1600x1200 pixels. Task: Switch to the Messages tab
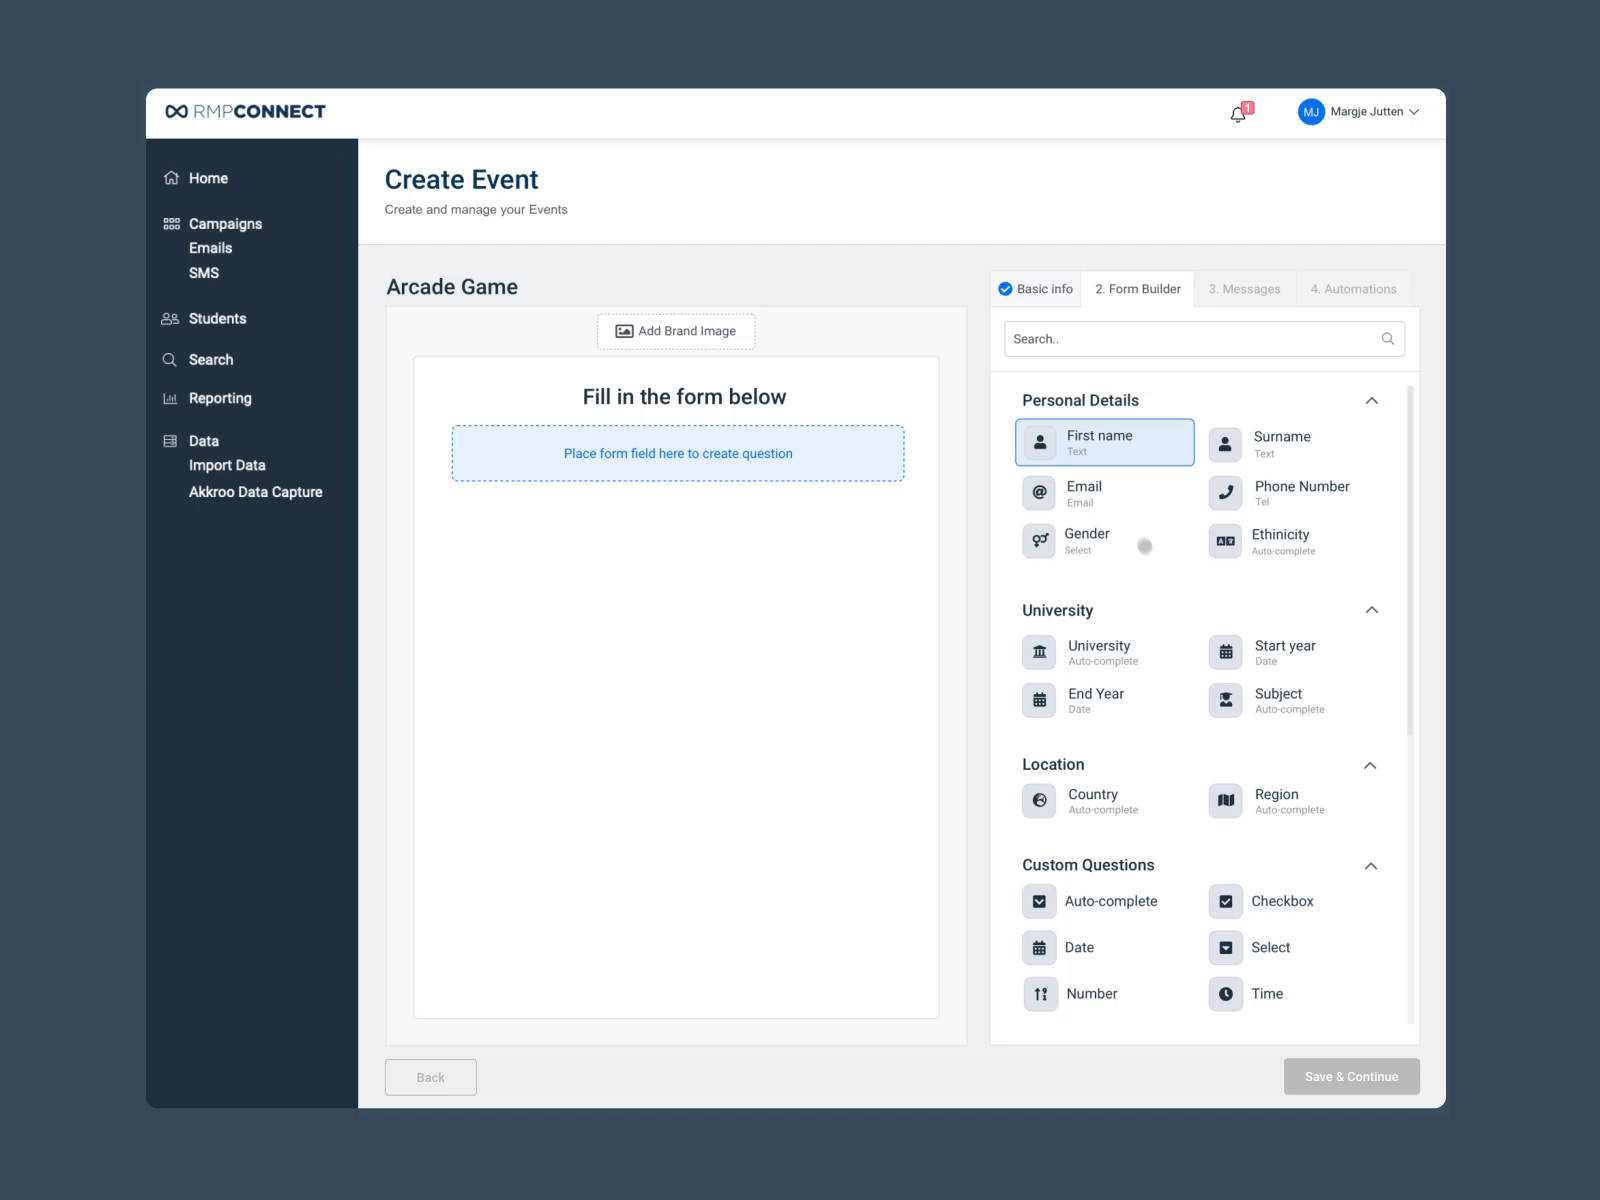pos(1244,289)
